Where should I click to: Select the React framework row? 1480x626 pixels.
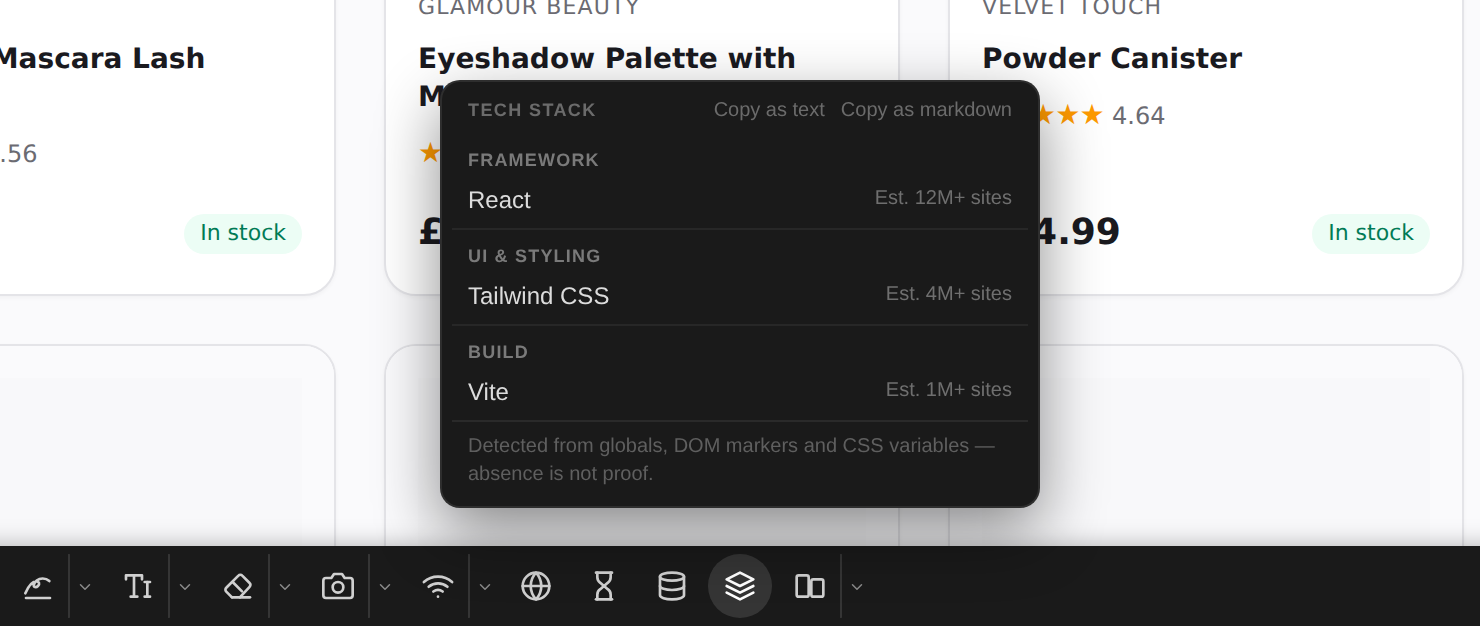740,199
